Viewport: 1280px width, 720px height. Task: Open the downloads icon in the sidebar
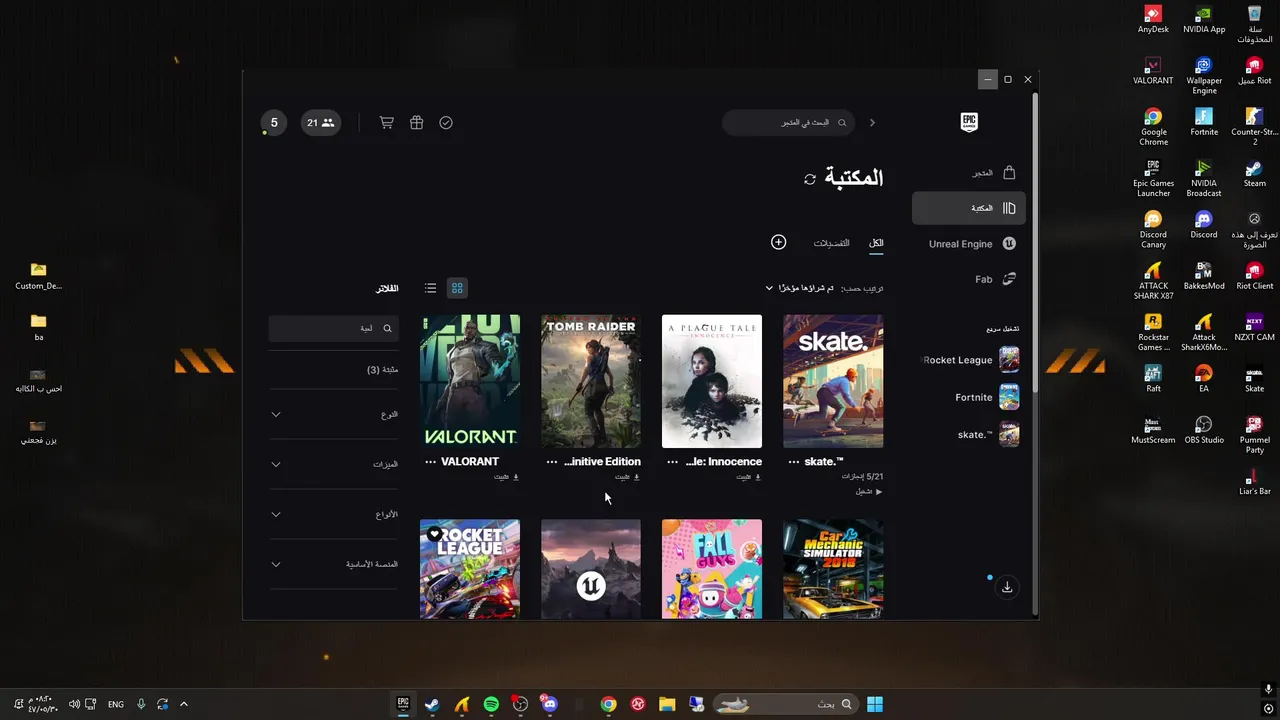tap(1007, 587)
